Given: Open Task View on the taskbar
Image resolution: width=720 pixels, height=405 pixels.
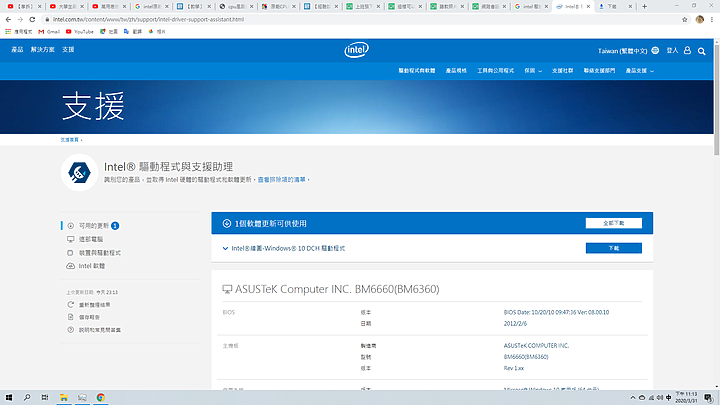Looking at the screenshot, I should (x=45, y=398).
